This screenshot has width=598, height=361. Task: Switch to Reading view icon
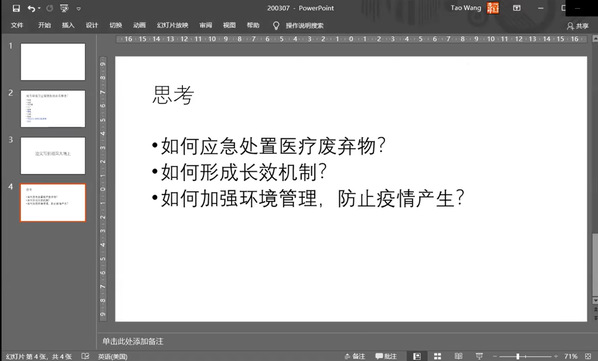point(458,356)
